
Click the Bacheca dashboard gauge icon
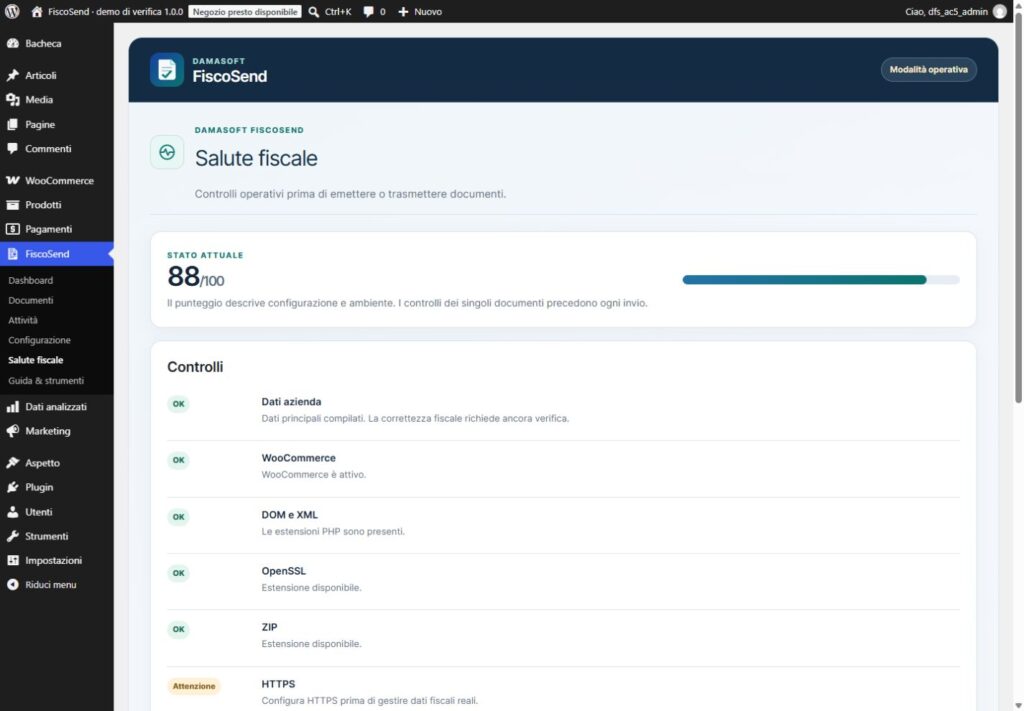click(12, 44)
